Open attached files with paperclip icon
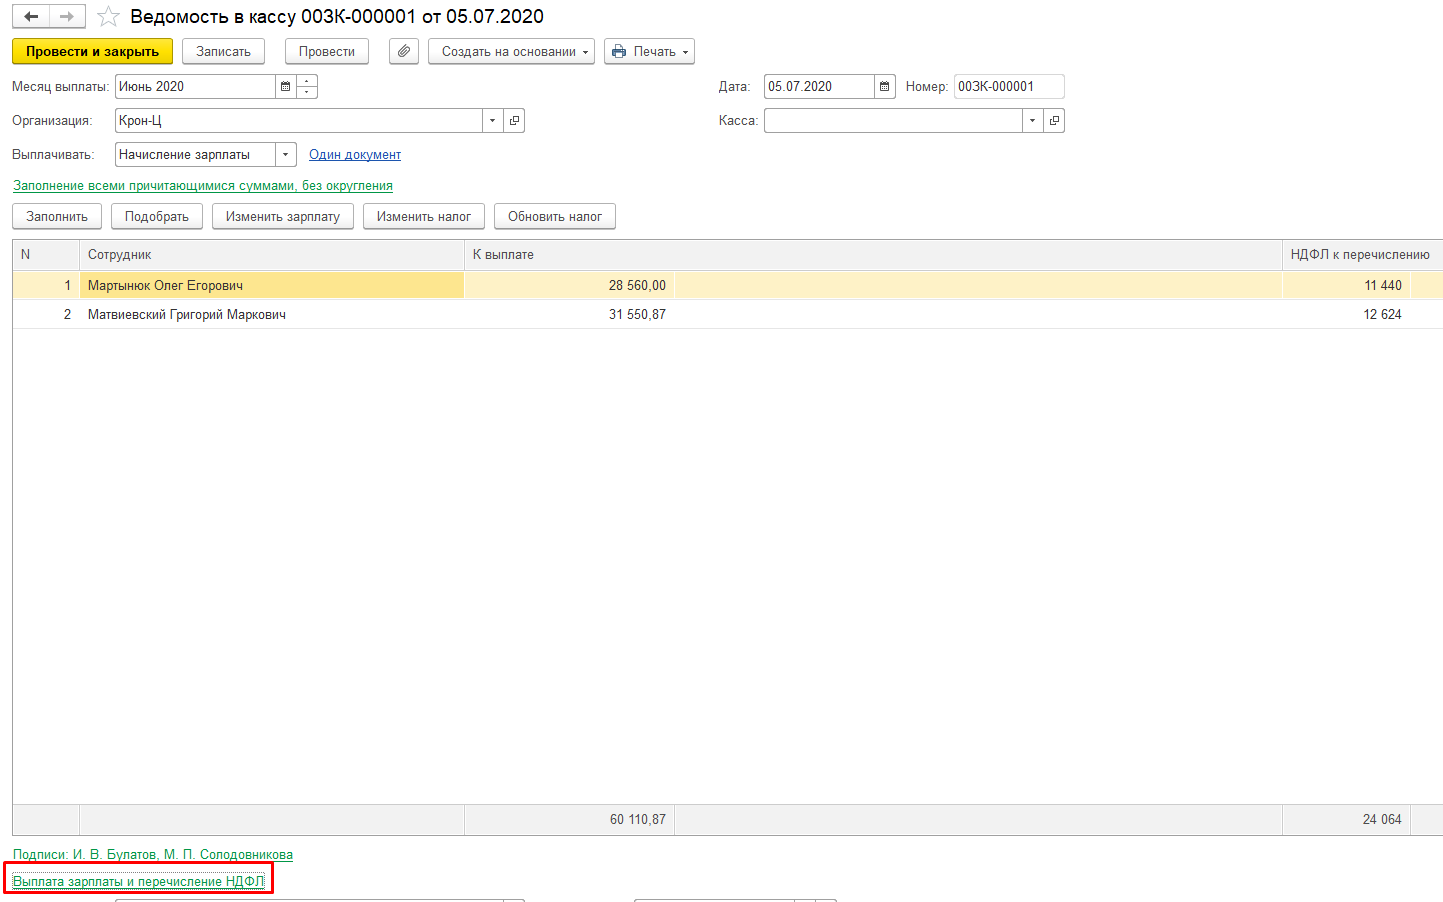 403,51
